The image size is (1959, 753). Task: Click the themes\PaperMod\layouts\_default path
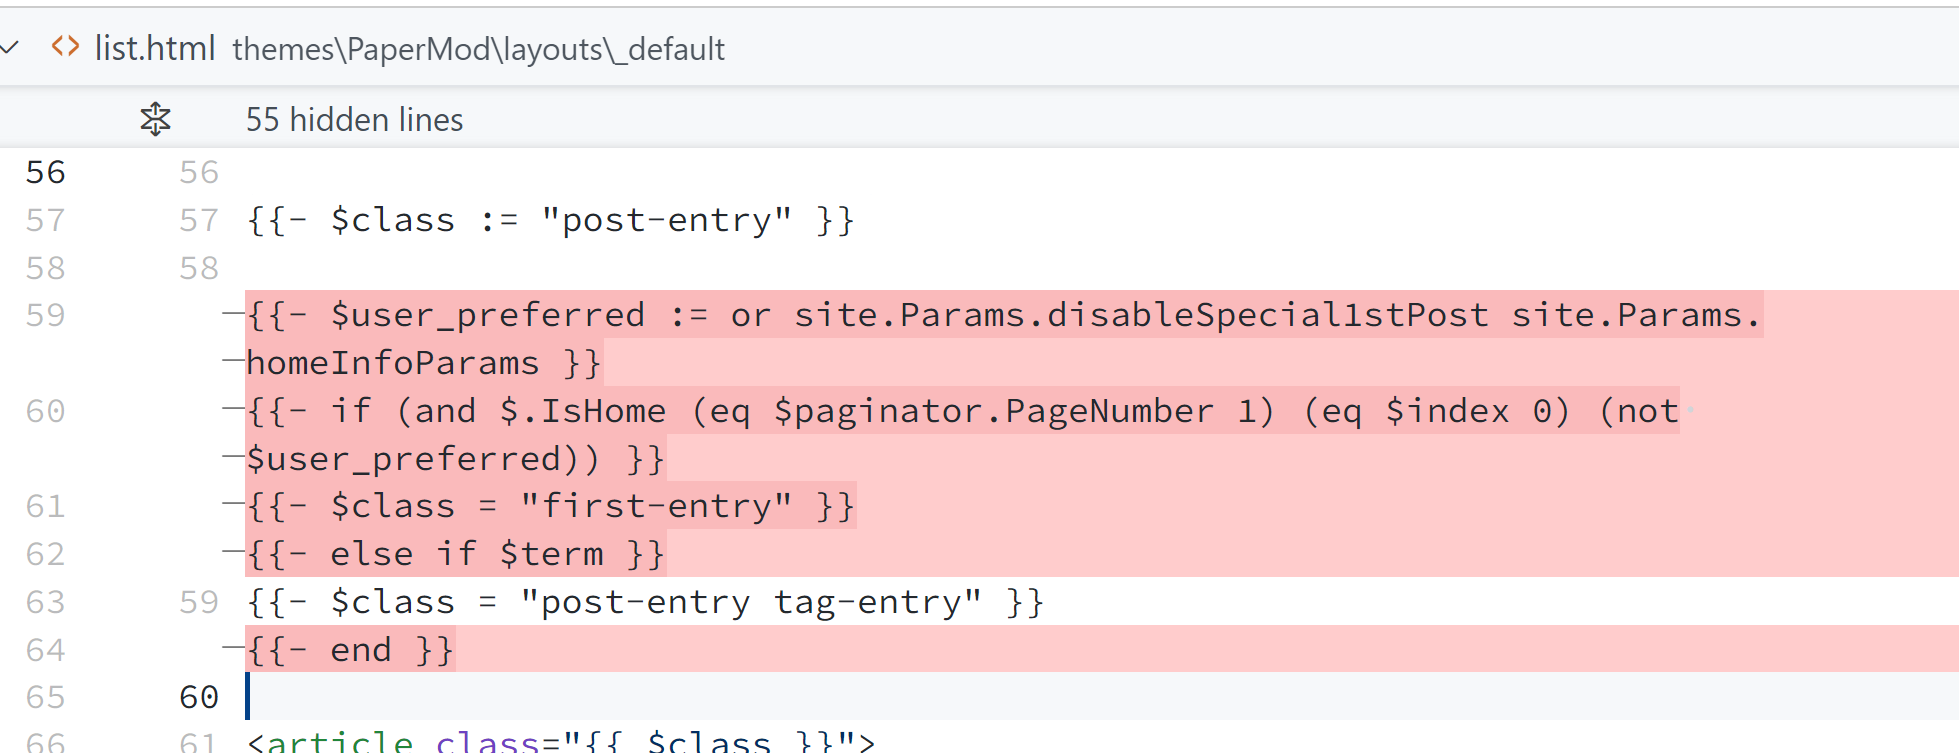point(478,49)
